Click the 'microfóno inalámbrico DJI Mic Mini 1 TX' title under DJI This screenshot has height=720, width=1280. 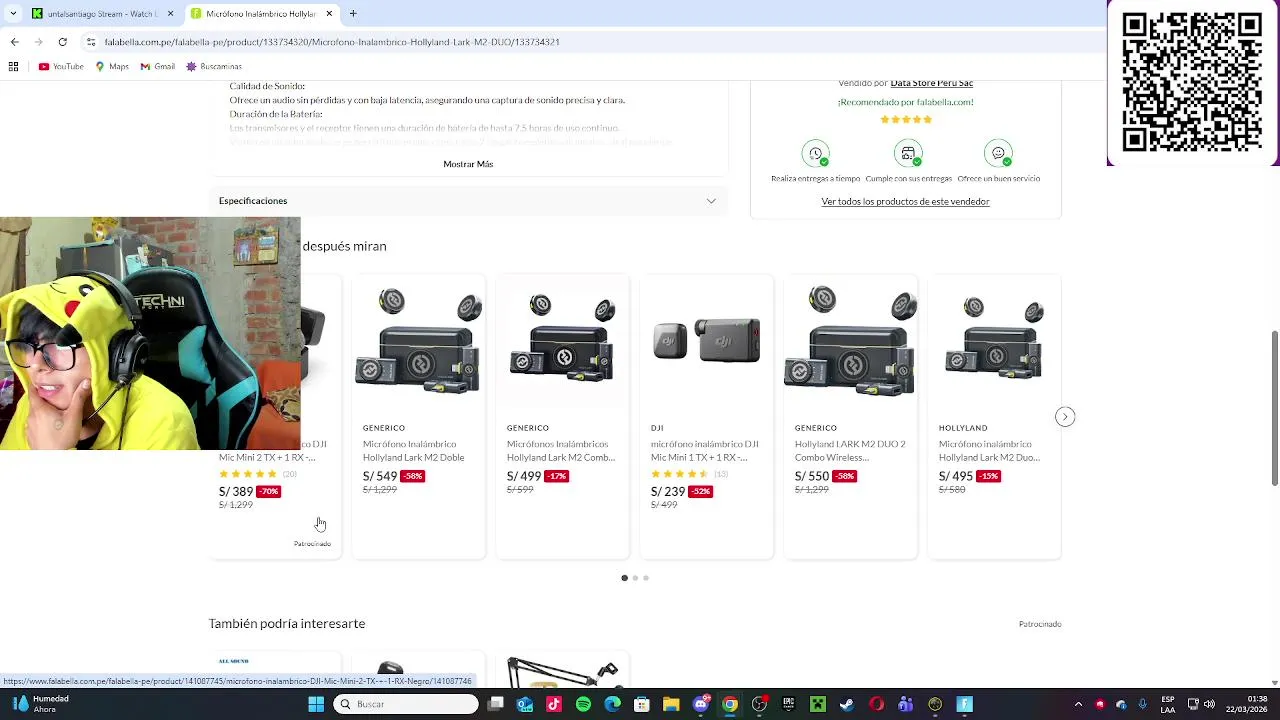tap(705, 451)
